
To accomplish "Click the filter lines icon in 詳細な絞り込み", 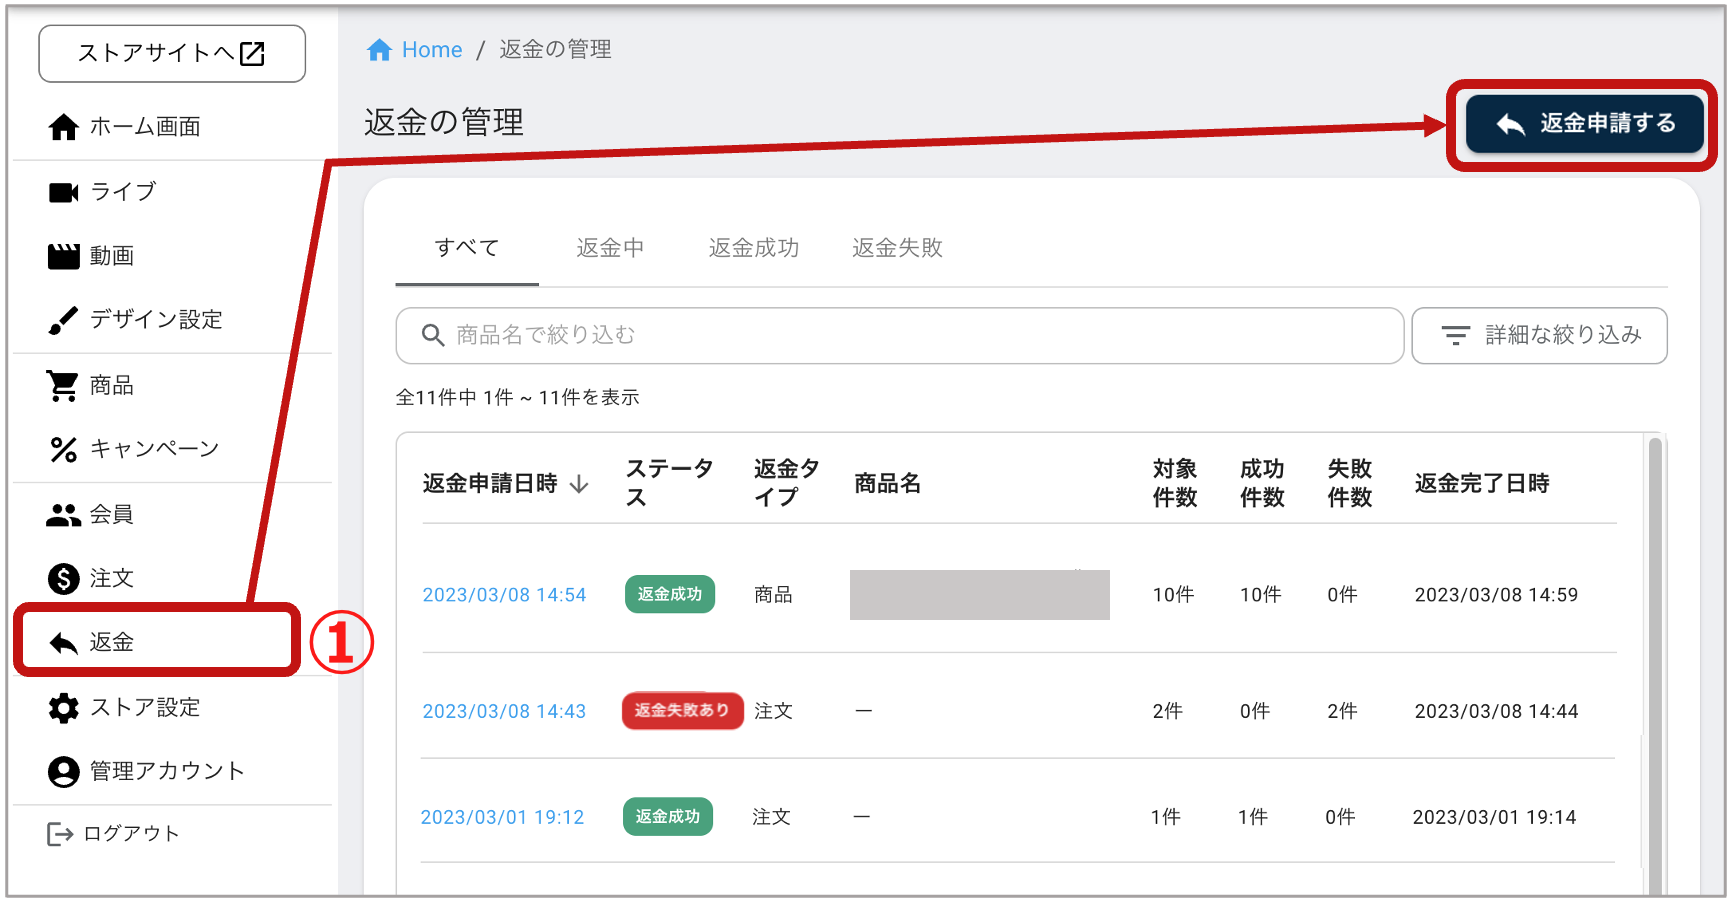I will 1456,335.
